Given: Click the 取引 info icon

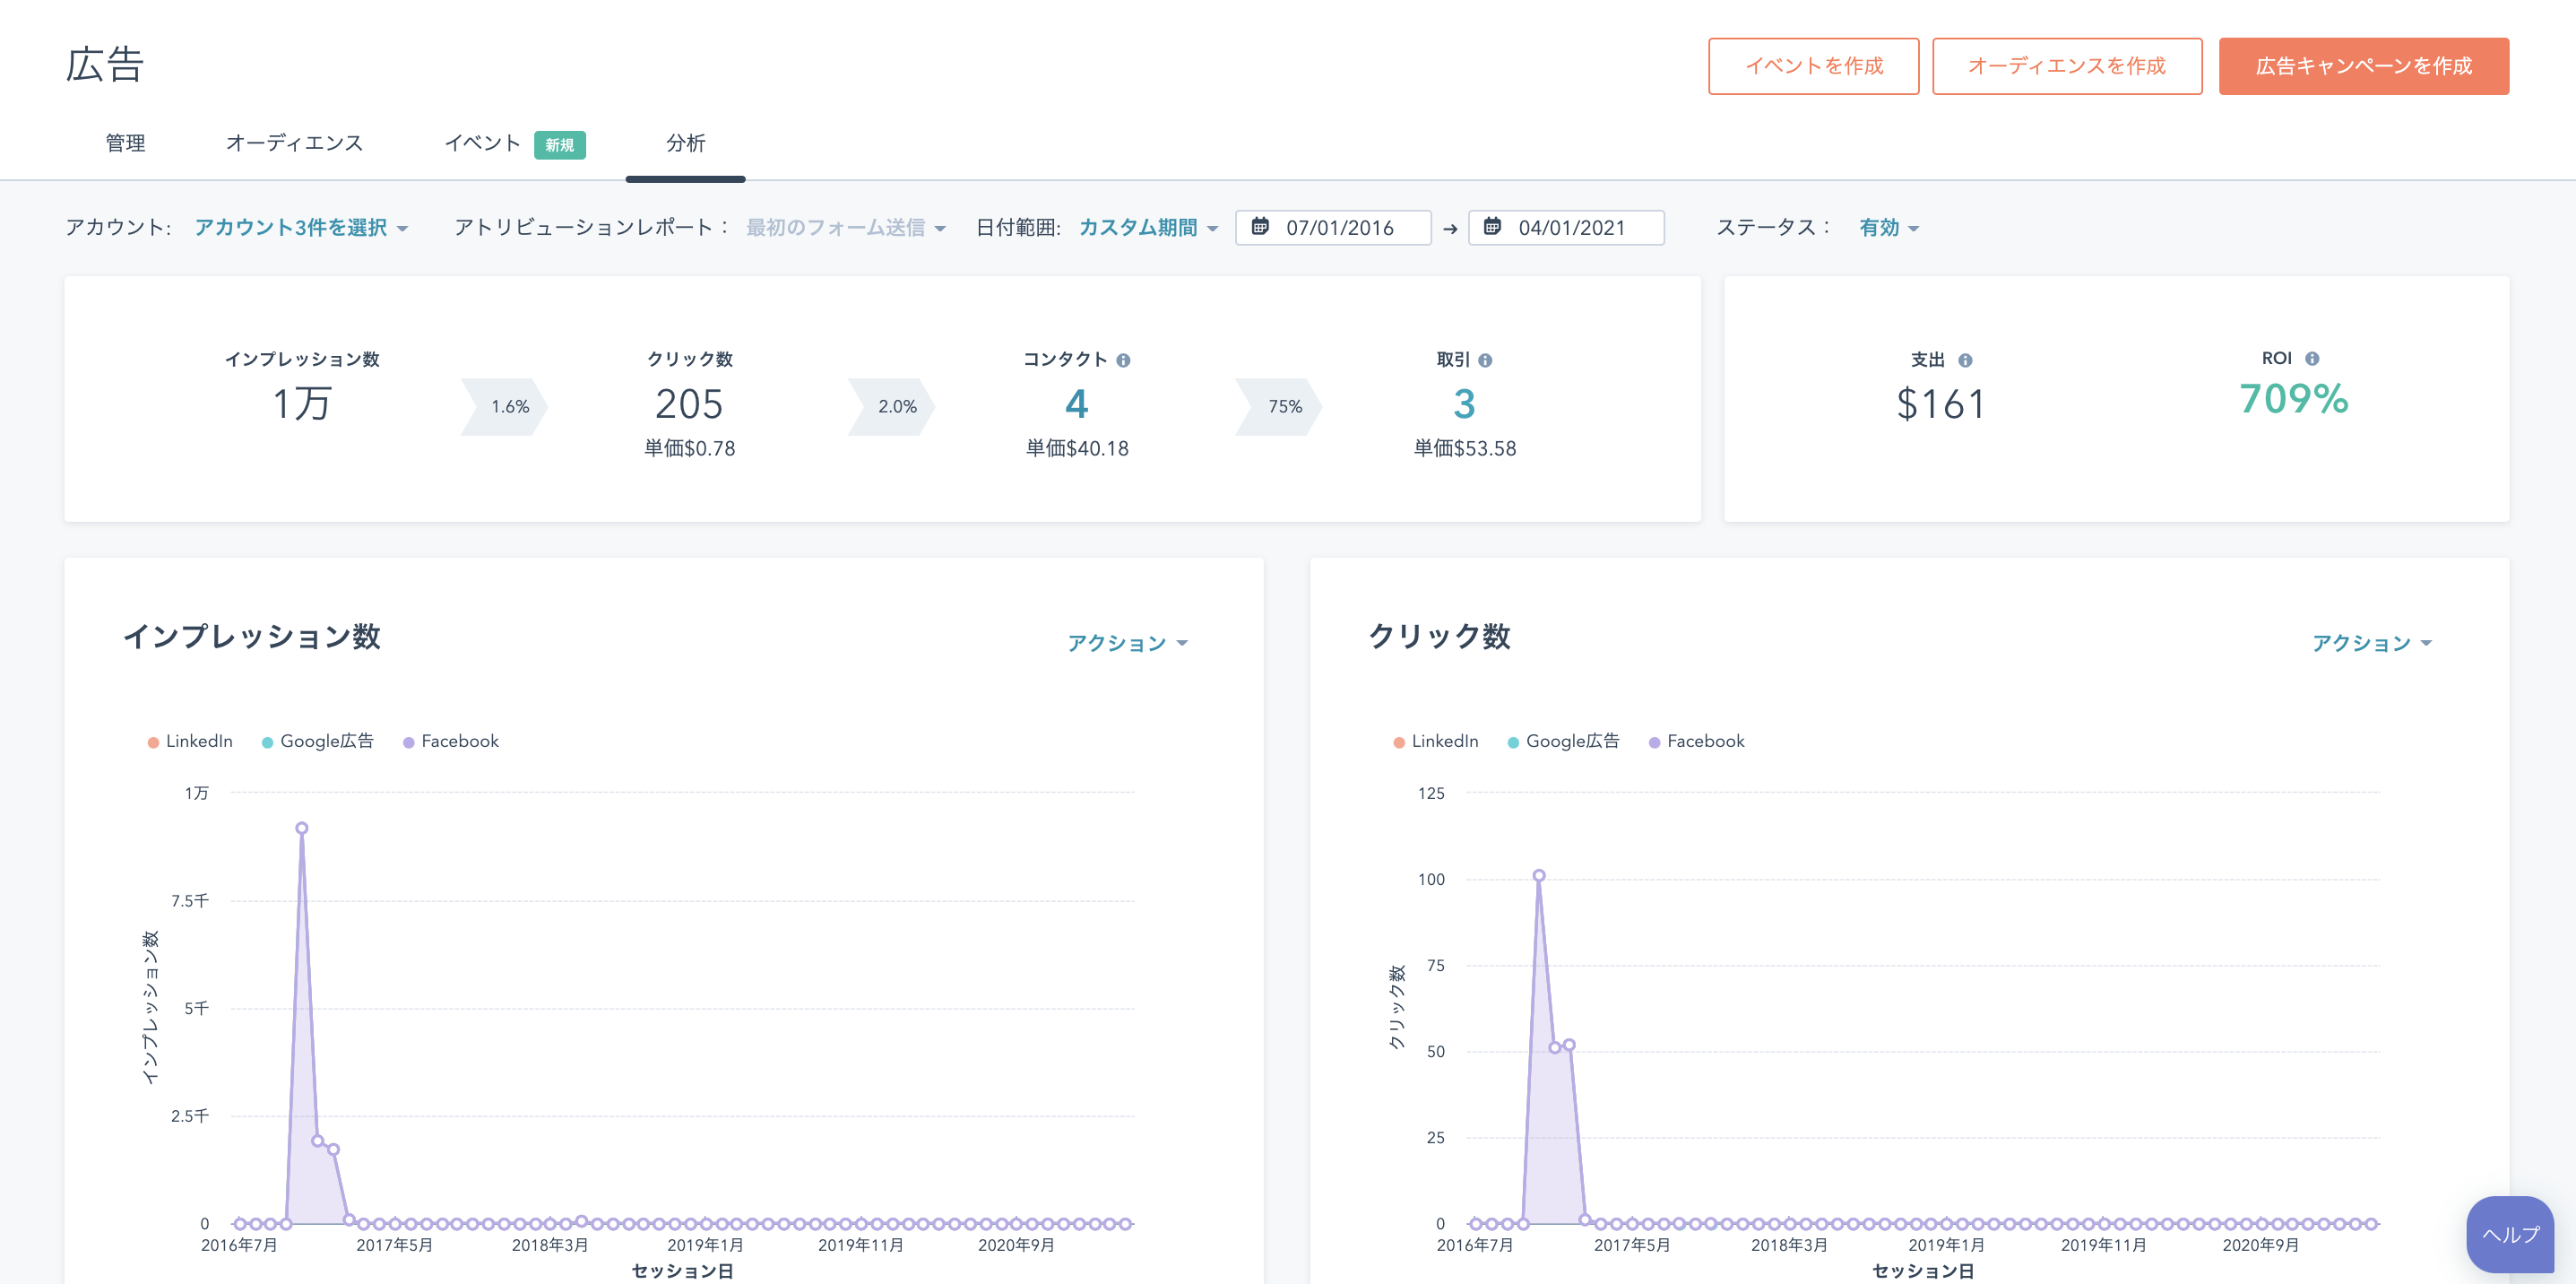Looking at the screenshot, I should point(1485,360).
